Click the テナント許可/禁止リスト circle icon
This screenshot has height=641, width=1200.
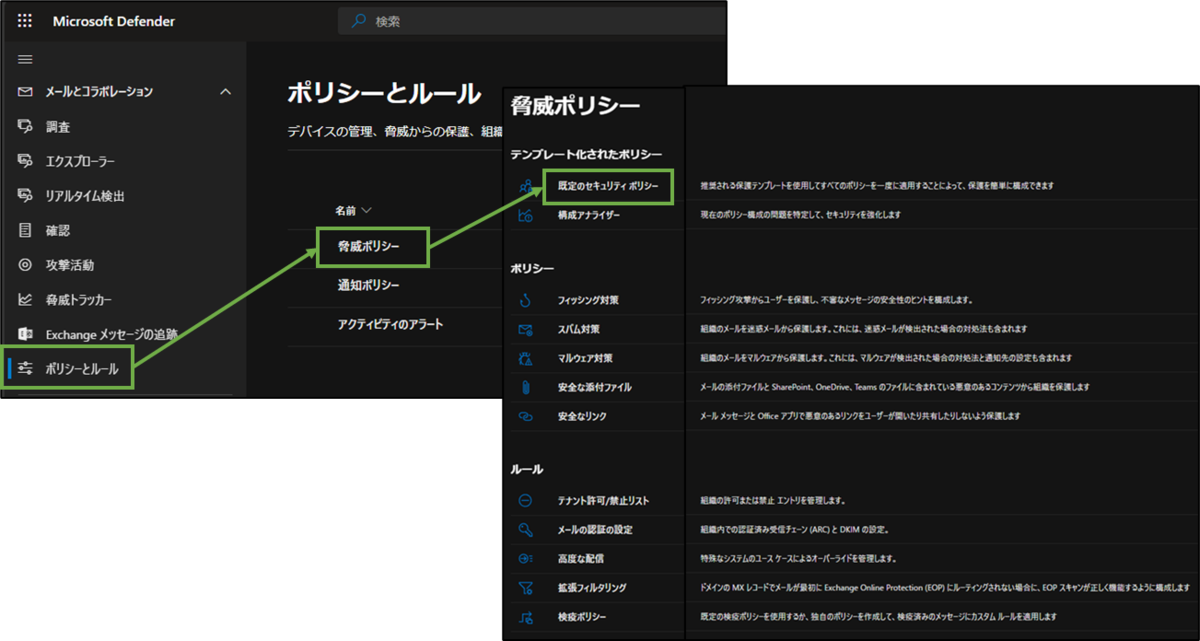525,500
